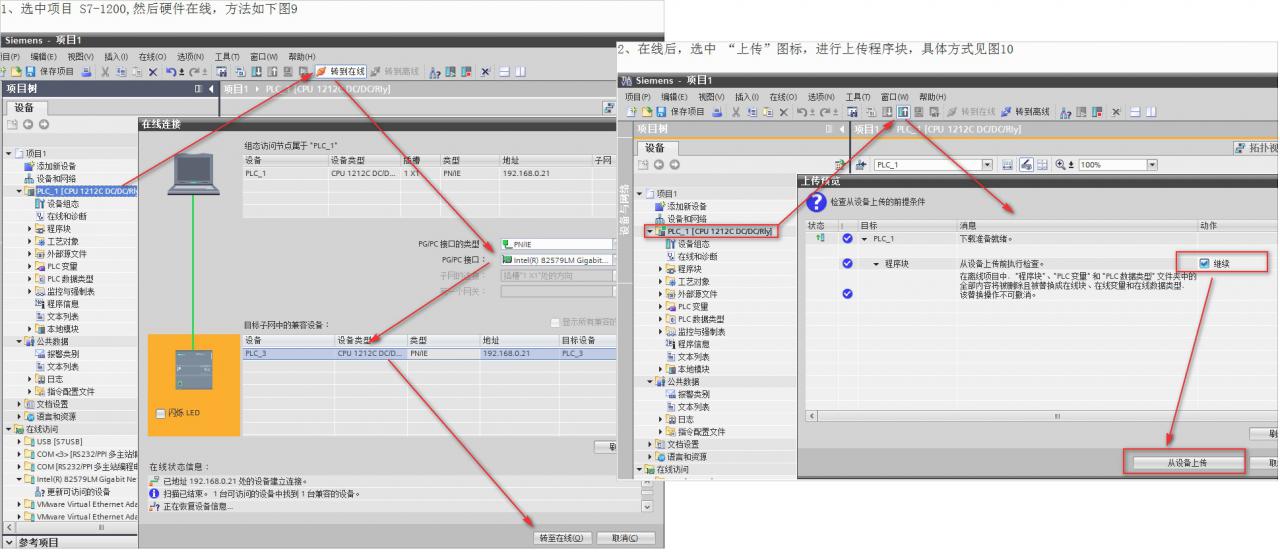Expand 参考项目 panel at bottom left

coord(10,542)
